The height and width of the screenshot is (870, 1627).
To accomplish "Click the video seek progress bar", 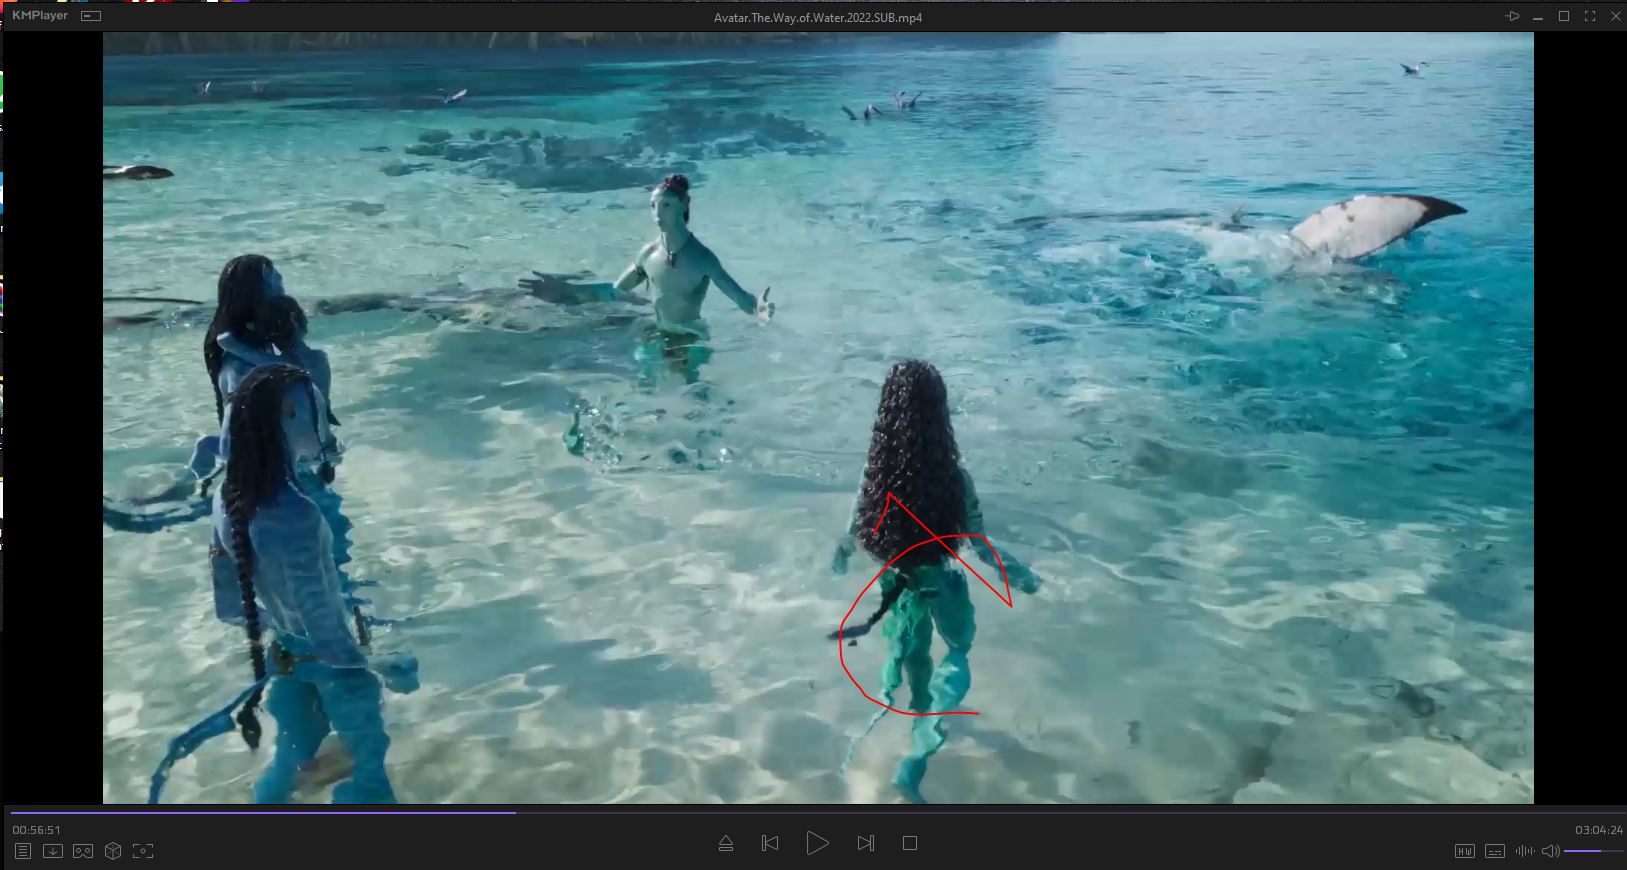I will tap(800, 812).
